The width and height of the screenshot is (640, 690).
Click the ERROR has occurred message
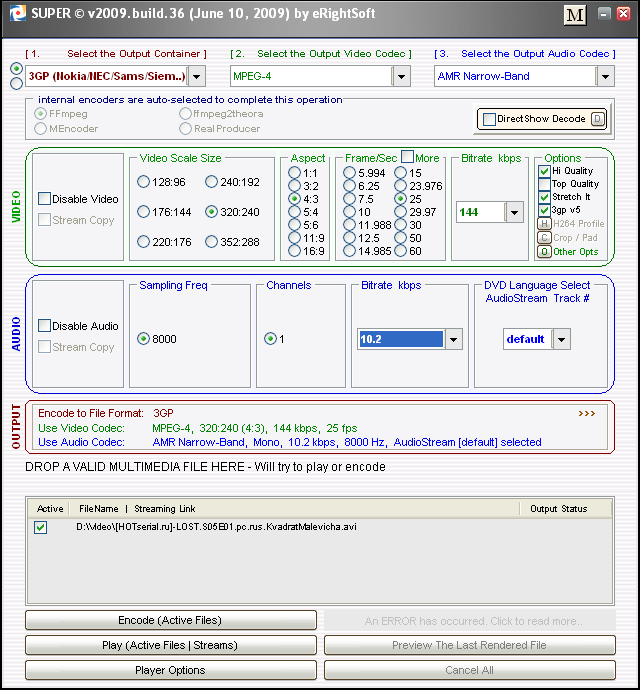[x=470, y=621]
